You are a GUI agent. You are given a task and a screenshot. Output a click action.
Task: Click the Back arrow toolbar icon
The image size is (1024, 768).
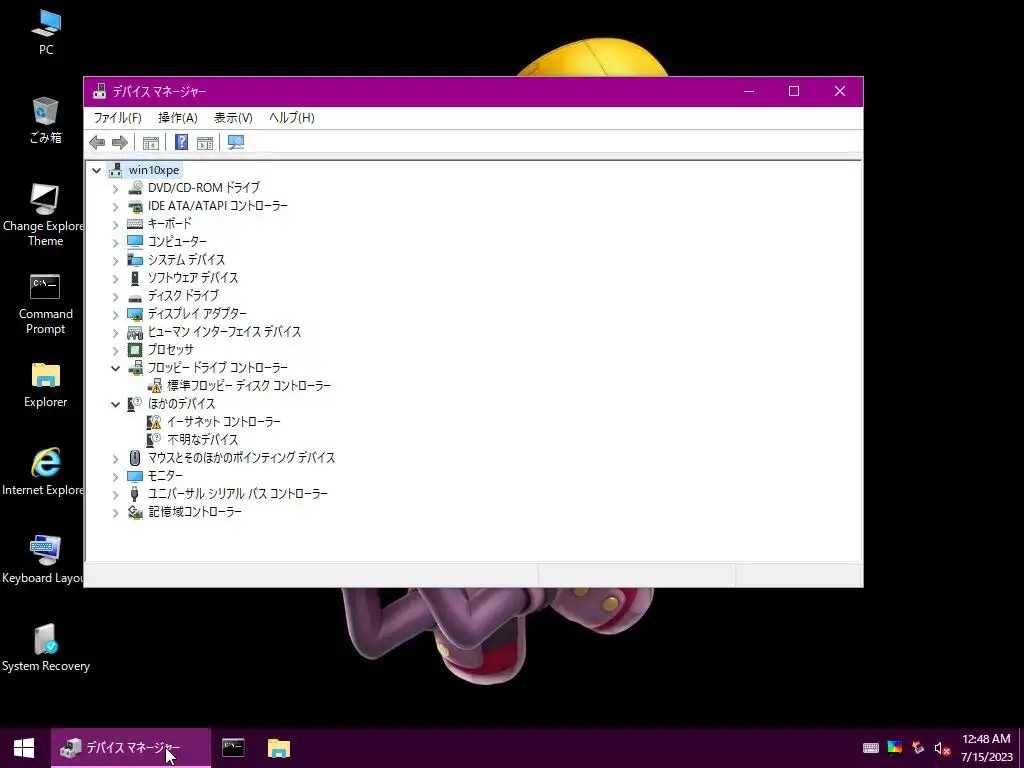click(x=97, y=142)
